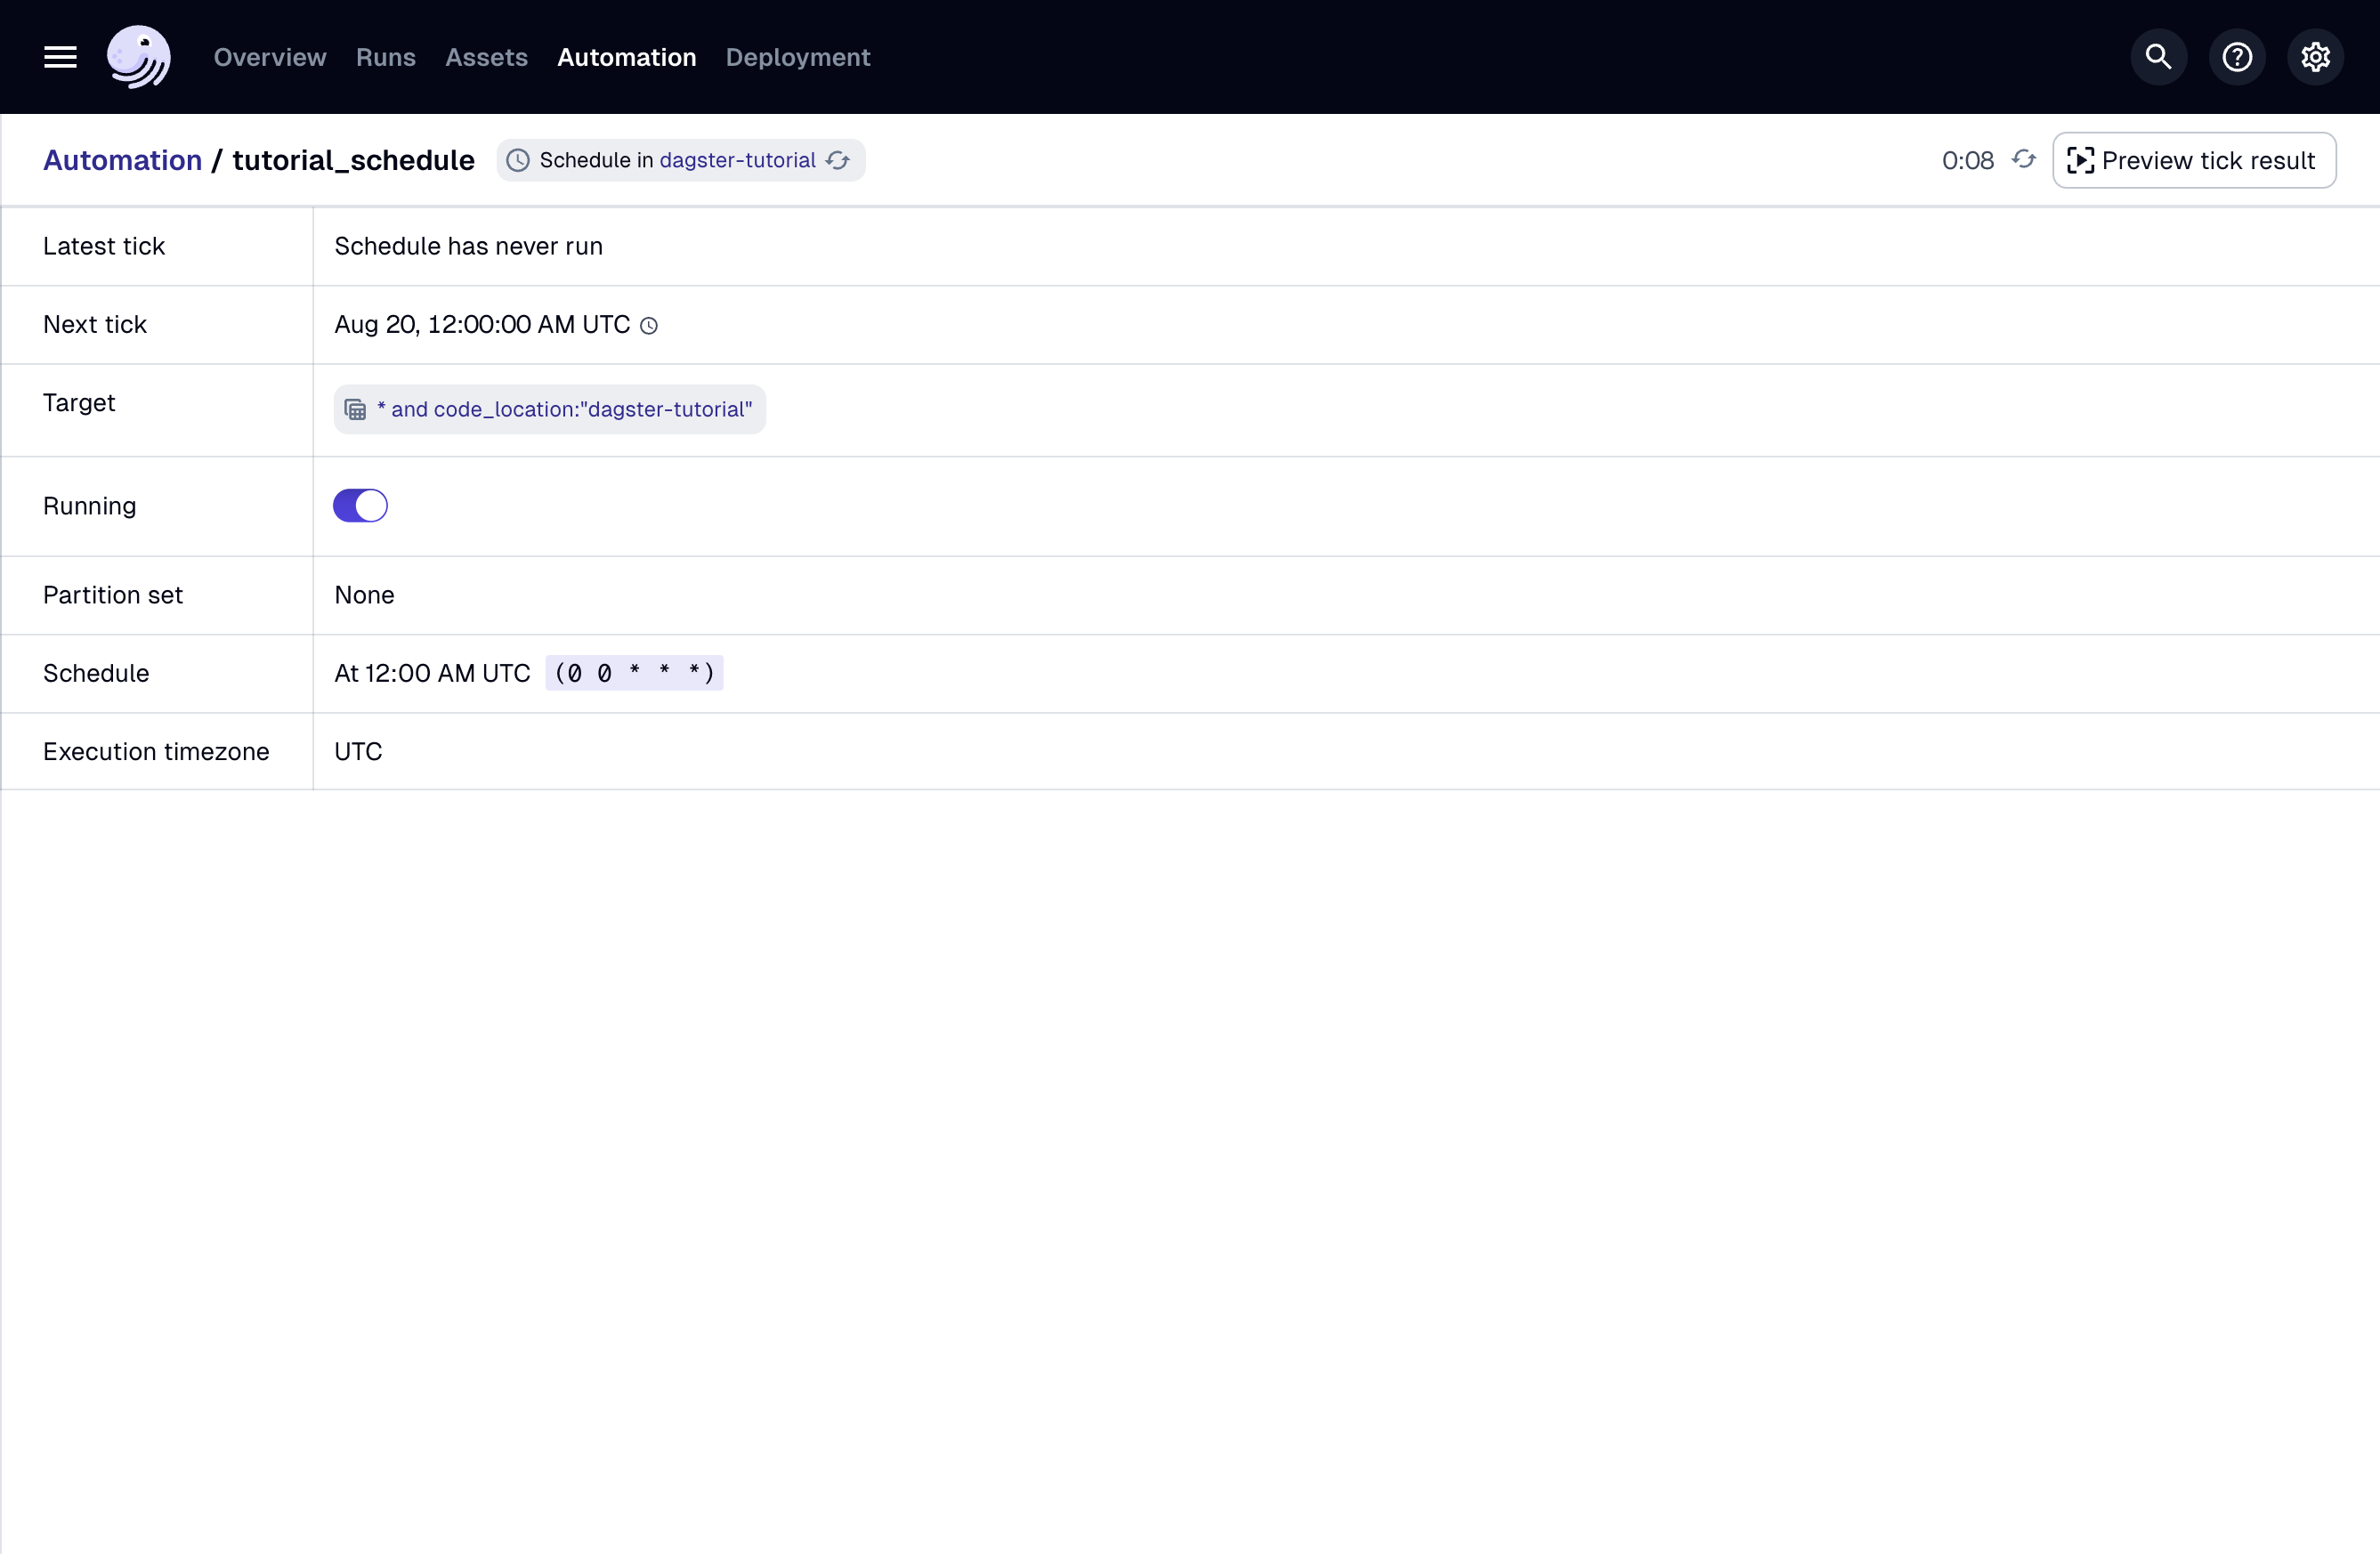Select the Deployment tab

tap(798, 57)
